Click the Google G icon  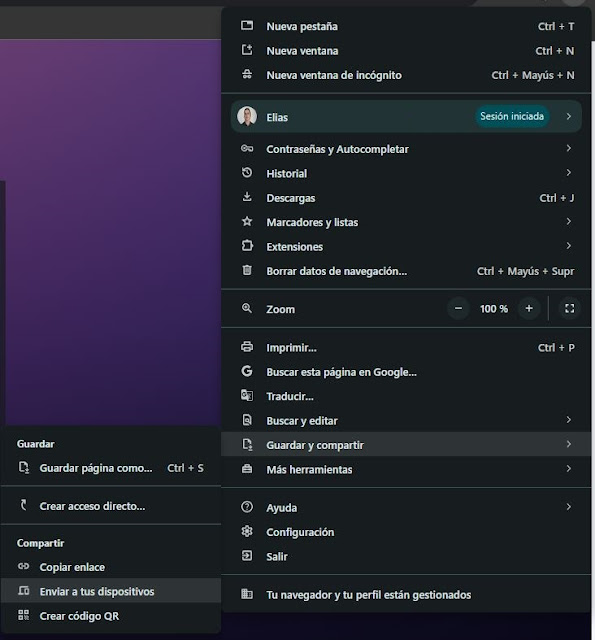point(247,371)
